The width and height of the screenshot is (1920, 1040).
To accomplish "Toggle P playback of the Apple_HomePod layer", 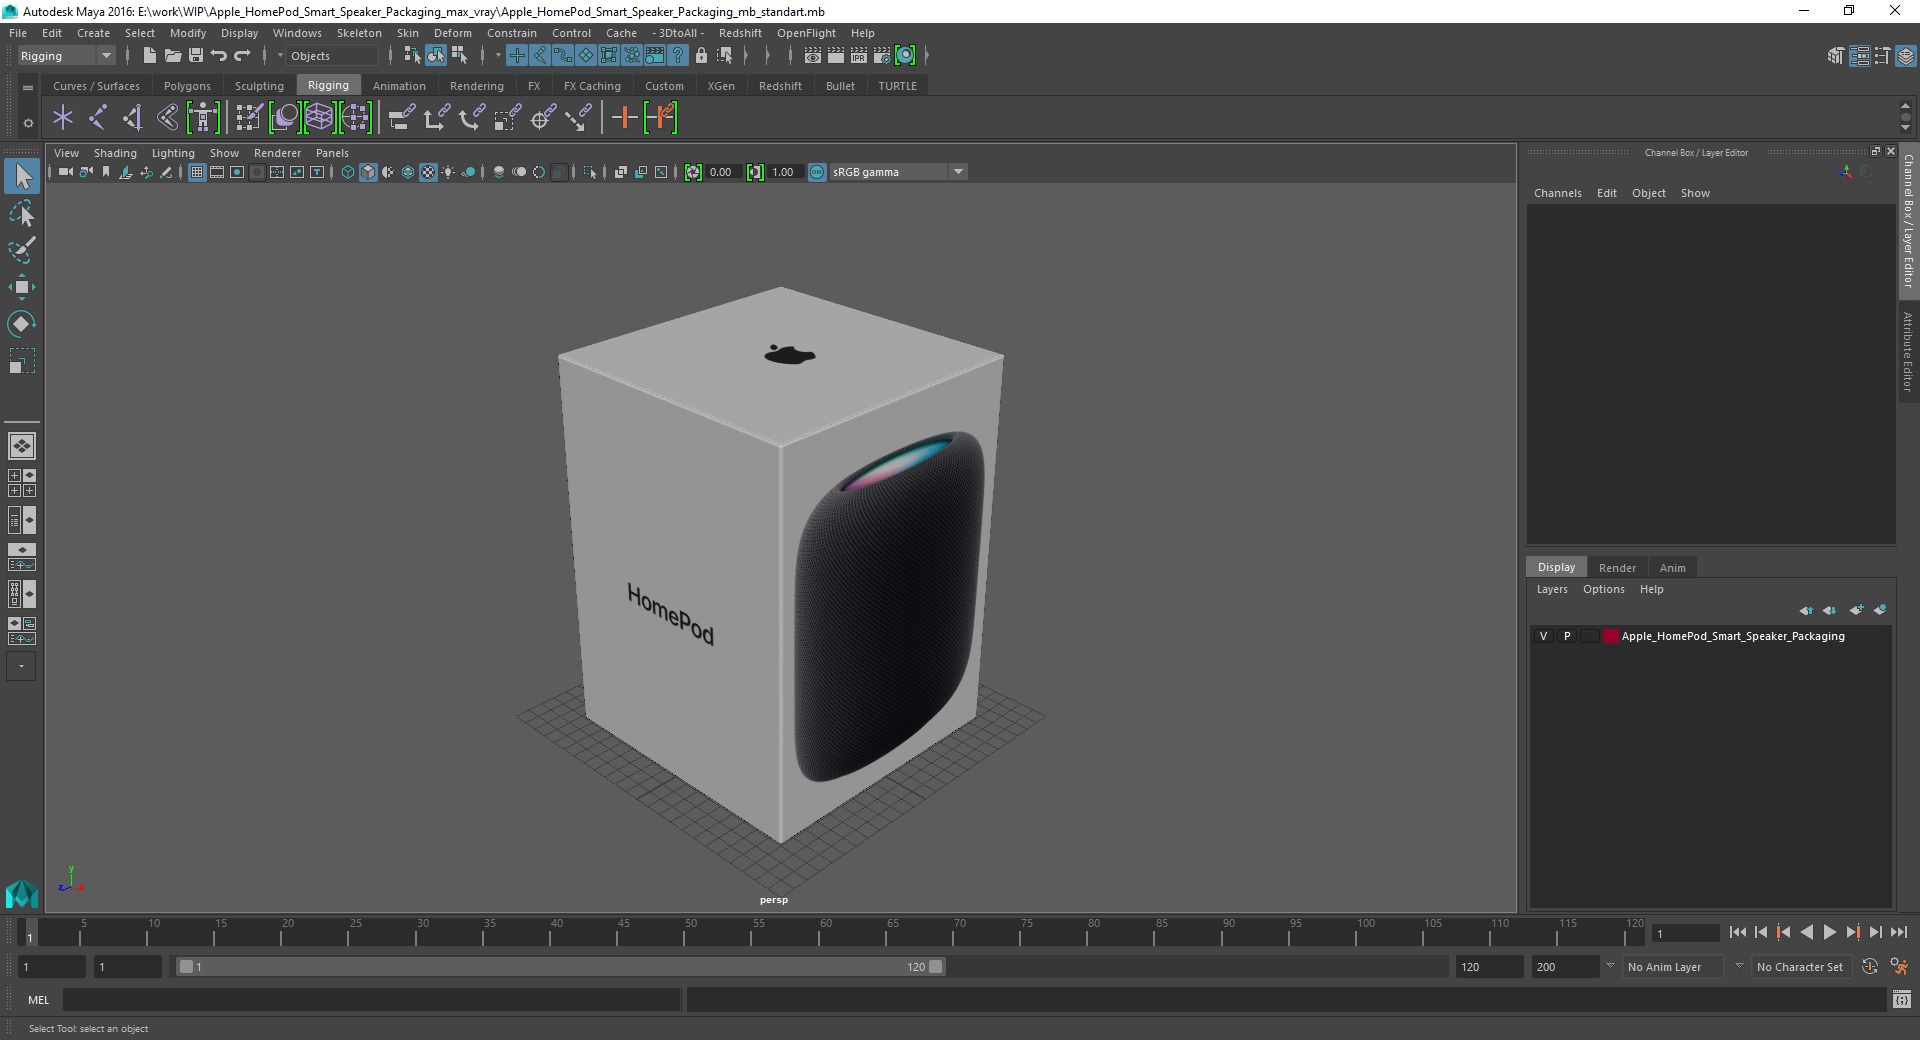I will coord(1567,636).
